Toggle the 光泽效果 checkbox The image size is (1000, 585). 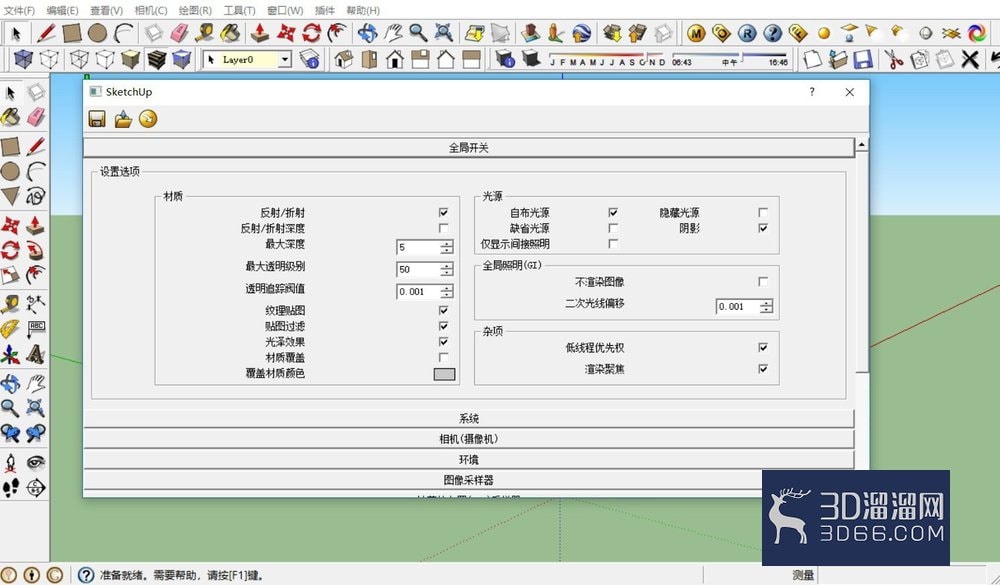tap(443, 342)
